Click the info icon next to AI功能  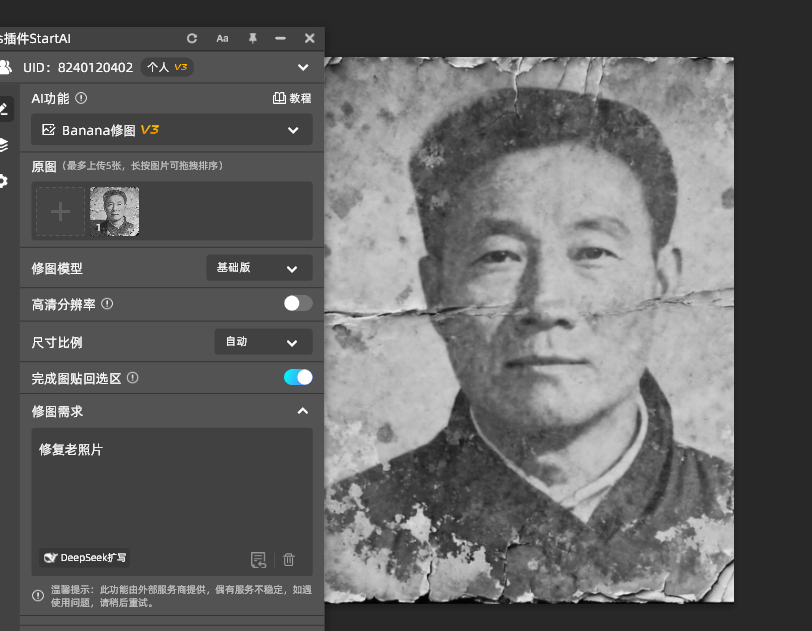coord(81,98)
